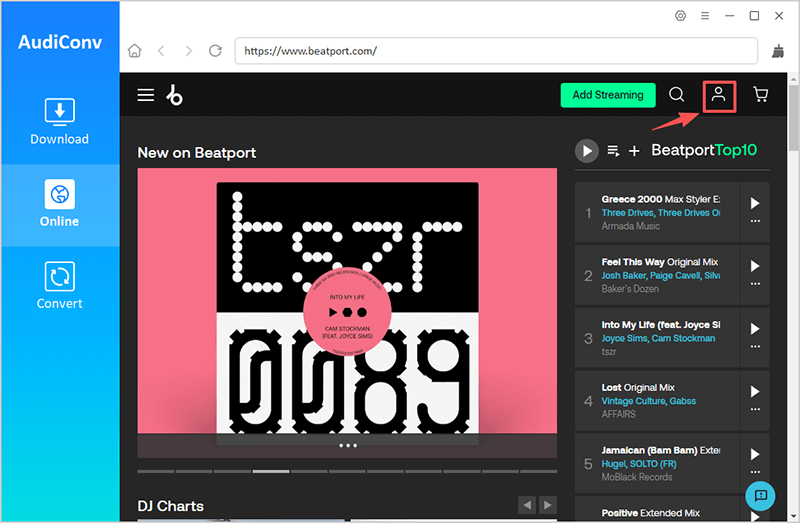The image size is (800, 523).
Task: Open Greece 2000 track title
Action: tap(661, 200)
